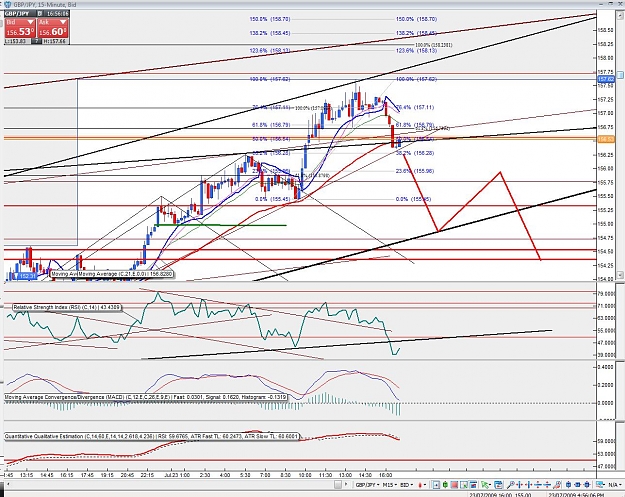625x497 pixels.
Task: Select the green cursor pointer tool
Action: (485, 485)
